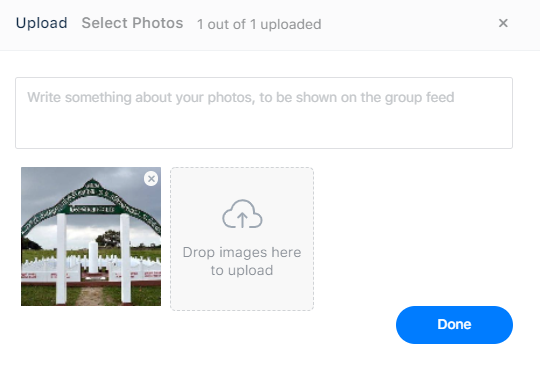Finish uploading with the Done button
540x369 pixels.
(x=454, y=325)
